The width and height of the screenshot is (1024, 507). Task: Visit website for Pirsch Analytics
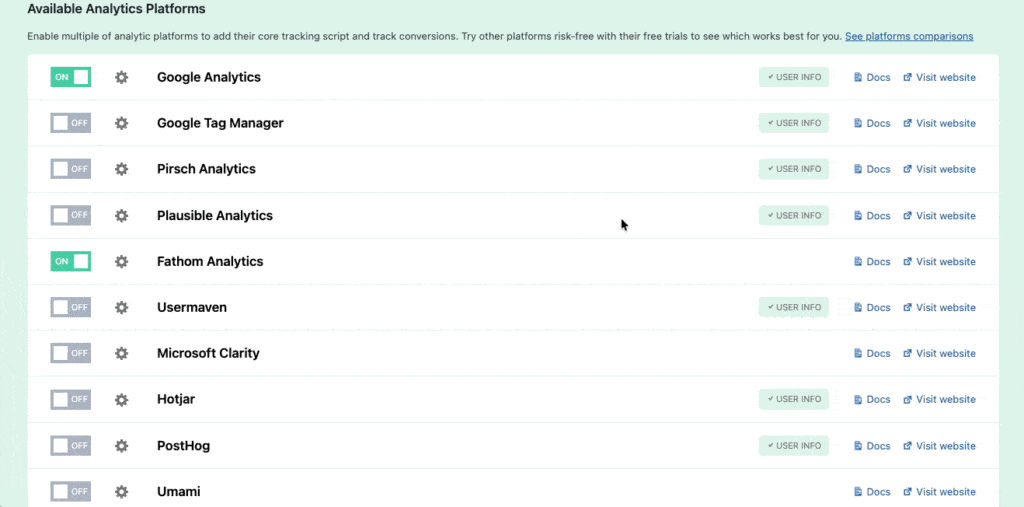click(x=939, y=169)
